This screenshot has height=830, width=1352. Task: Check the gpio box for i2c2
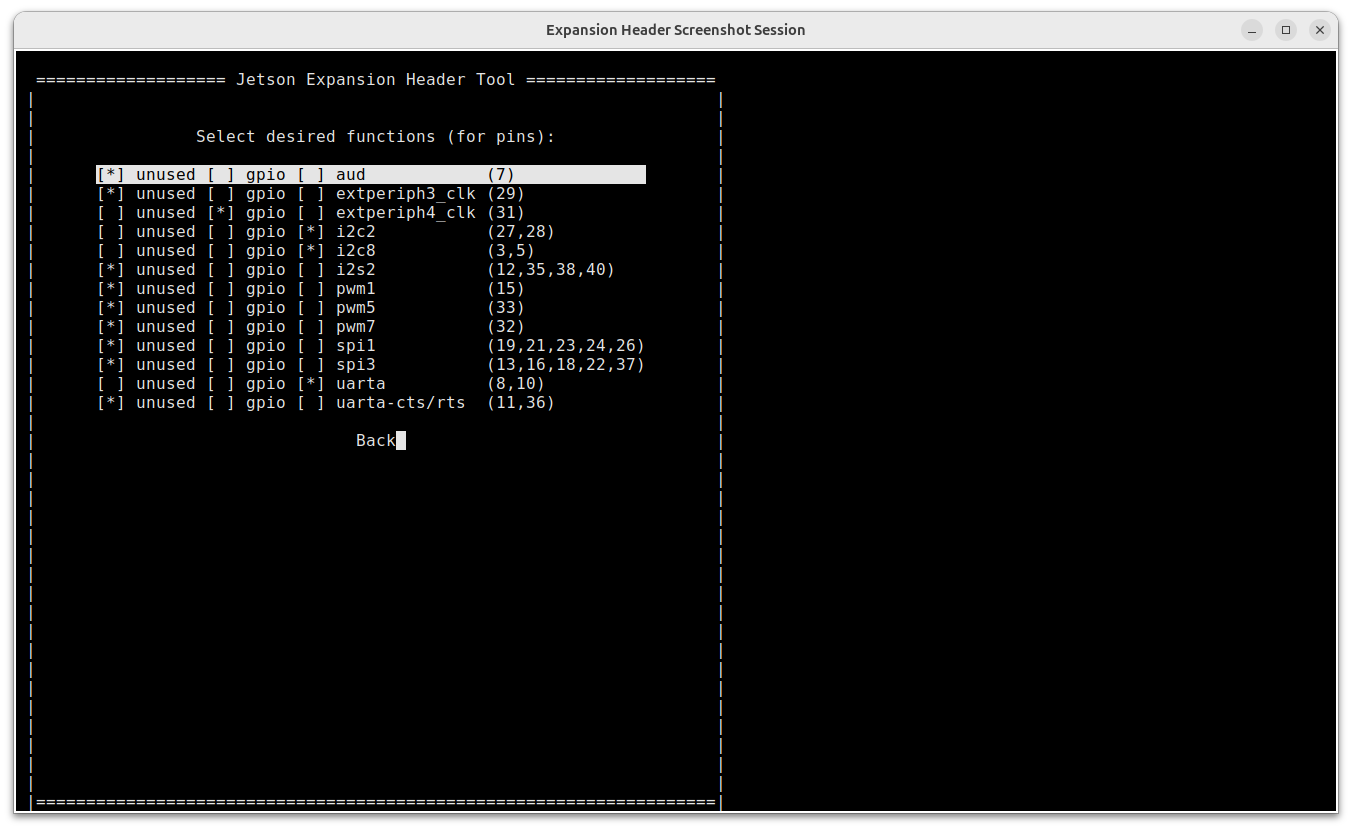pos(221,232)
